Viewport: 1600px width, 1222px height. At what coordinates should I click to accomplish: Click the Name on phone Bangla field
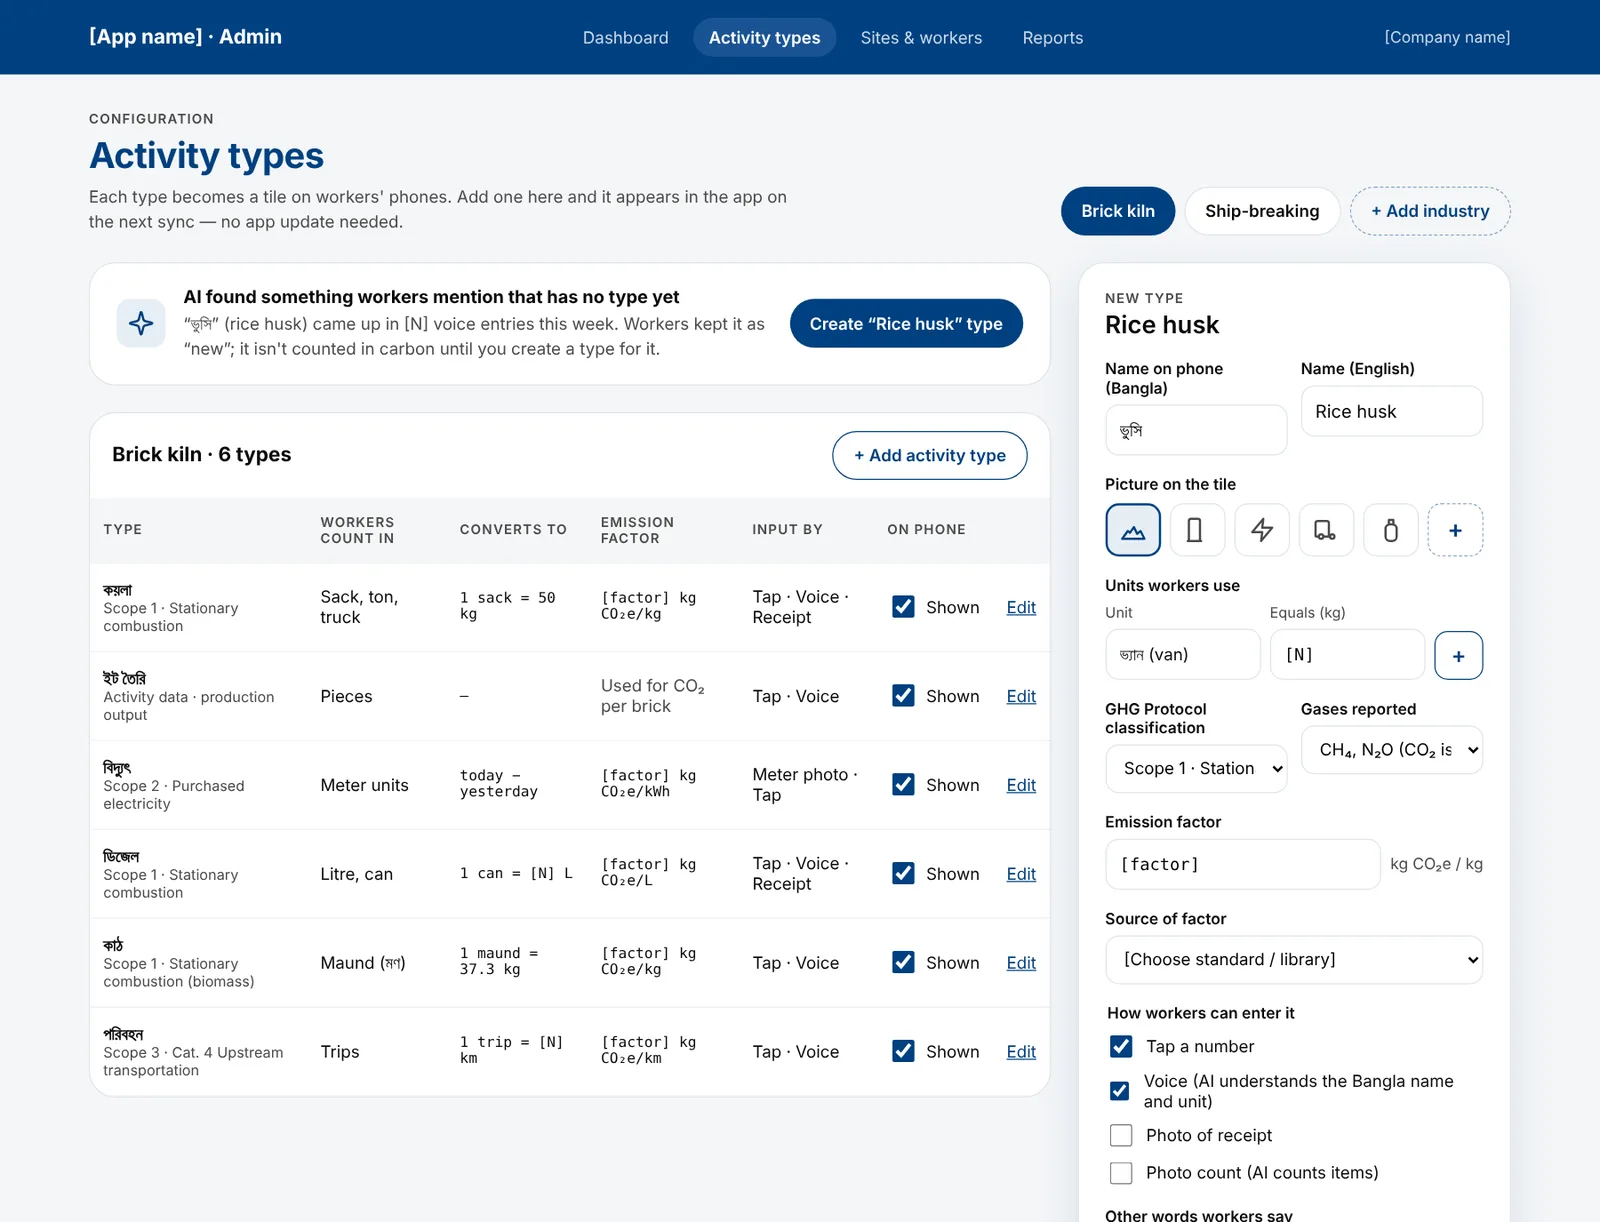point(1196,430)
